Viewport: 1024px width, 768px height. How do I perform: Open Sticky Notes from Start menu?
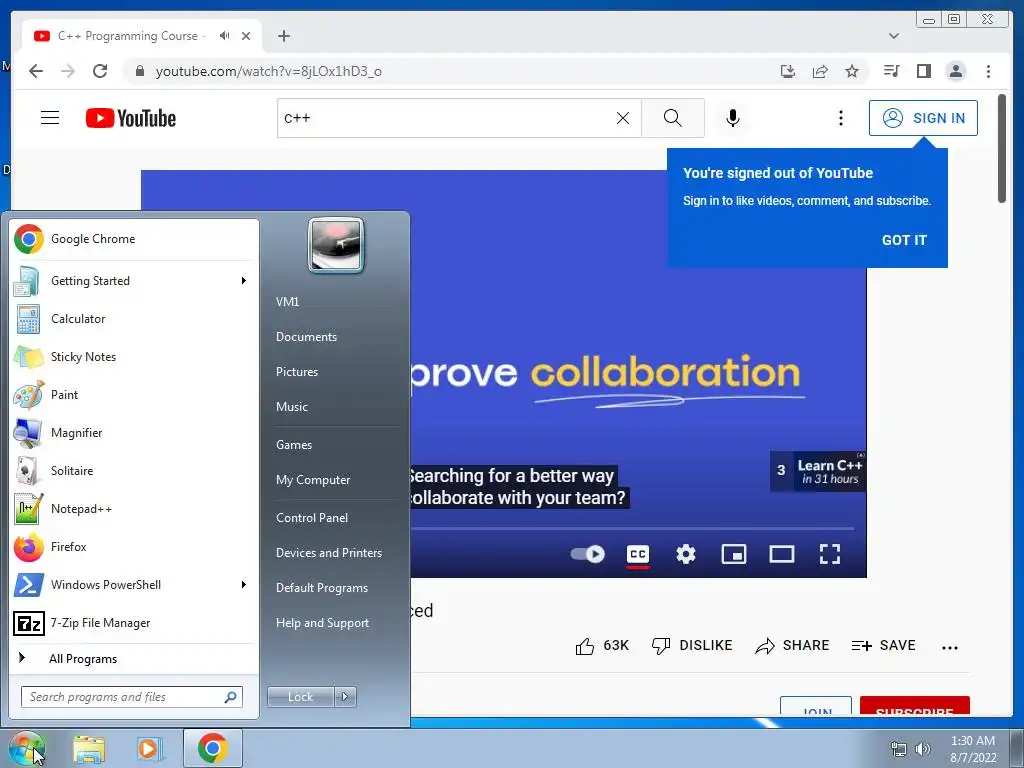[x=133, y=357]
